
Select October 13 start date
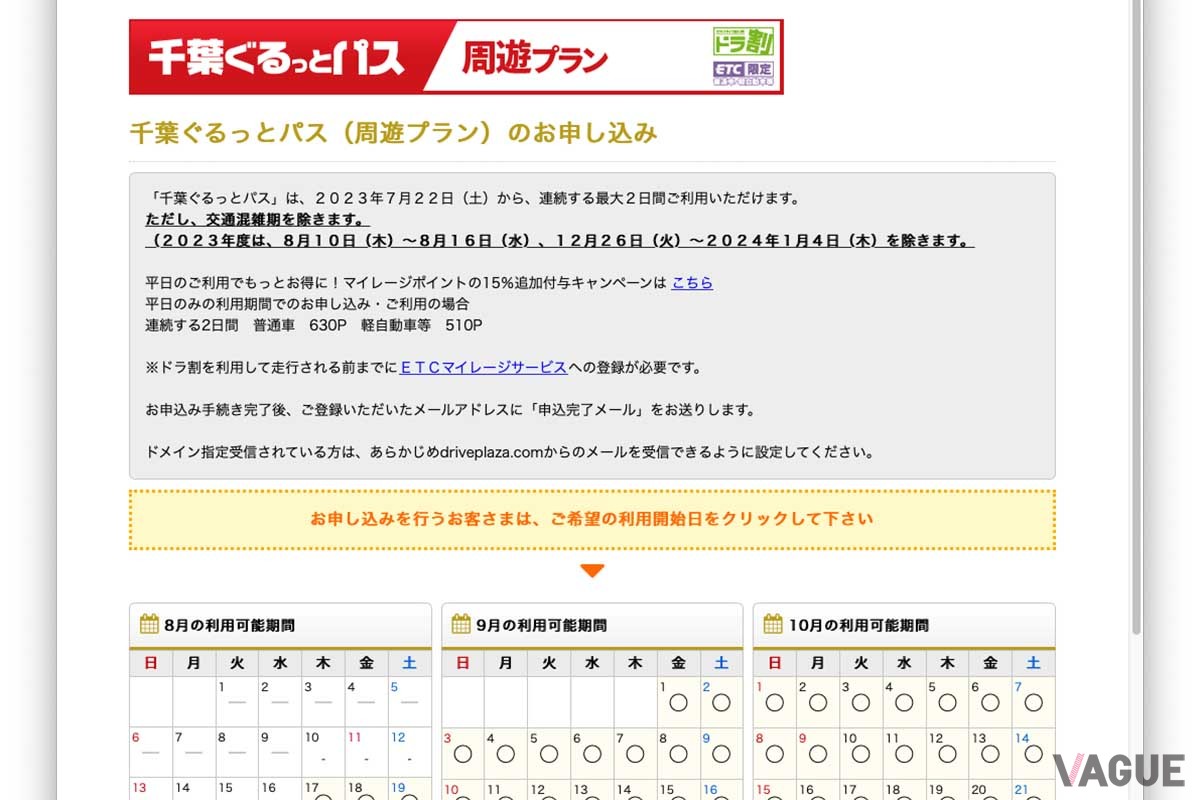990,753
